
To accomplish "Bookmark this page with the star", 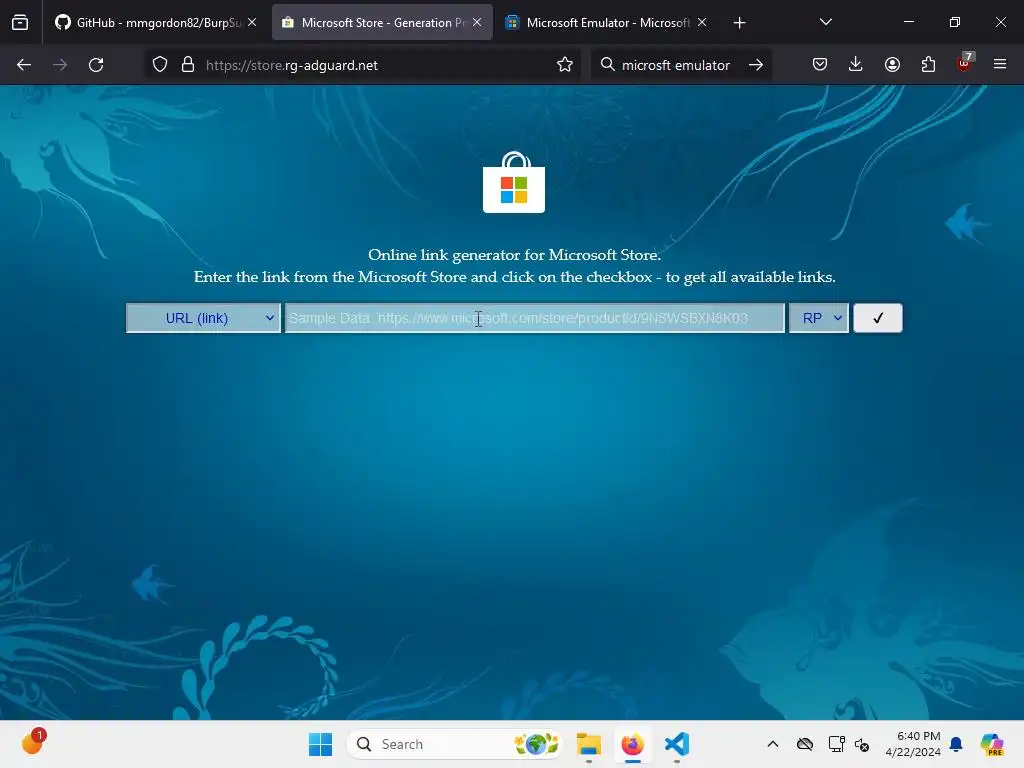I will pos(565,65).
